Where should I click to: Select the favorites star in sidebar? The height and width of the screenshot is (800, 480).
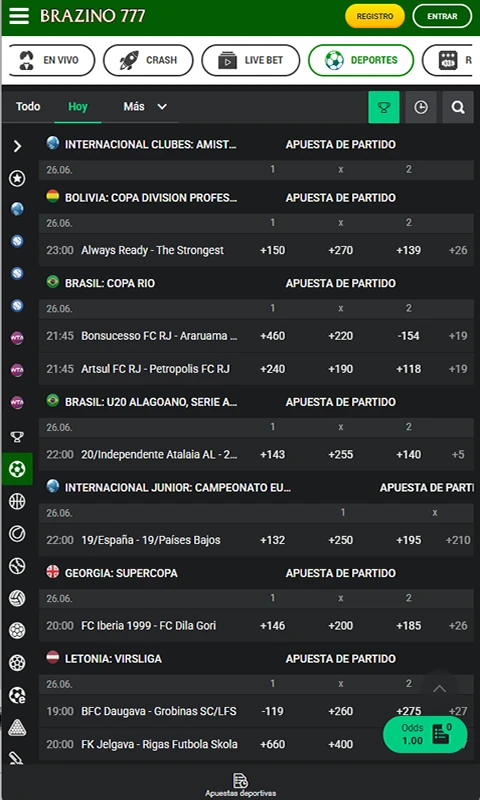[17, 178]
